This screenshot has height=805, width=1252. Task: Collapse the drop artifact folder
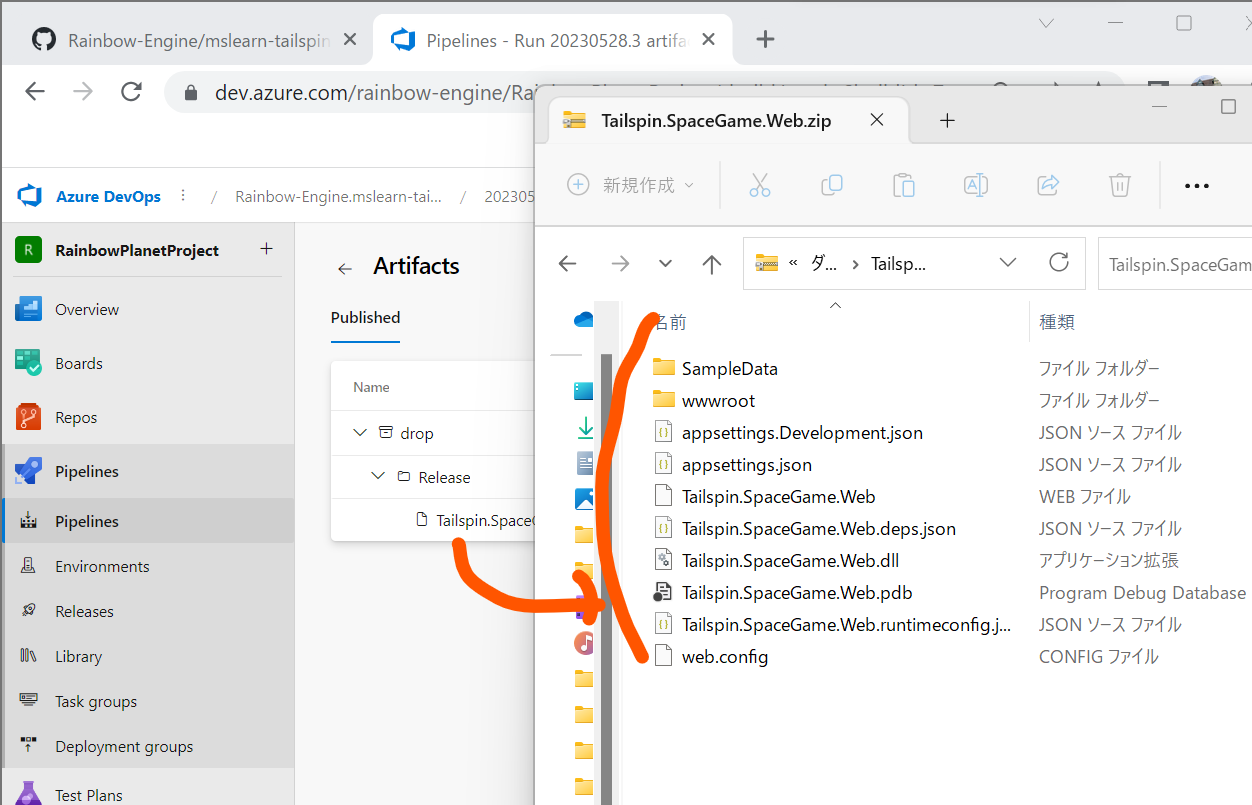(360, 433)
